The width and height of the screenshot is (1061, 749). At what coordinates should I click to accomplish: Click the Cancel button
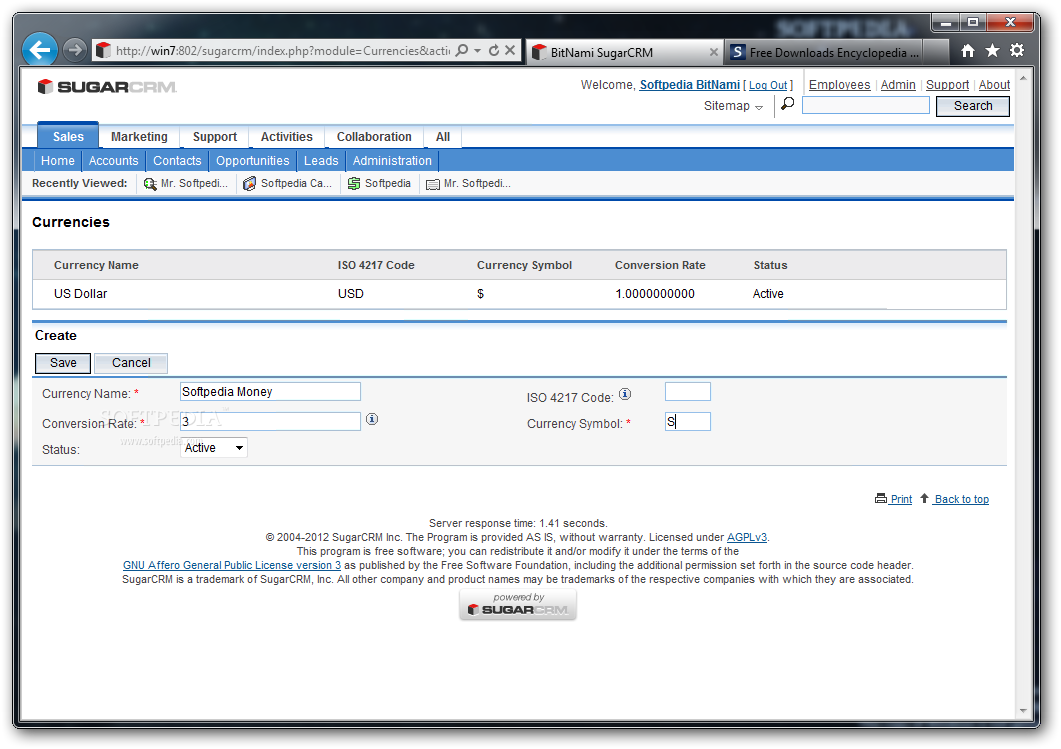coord(131,363)
